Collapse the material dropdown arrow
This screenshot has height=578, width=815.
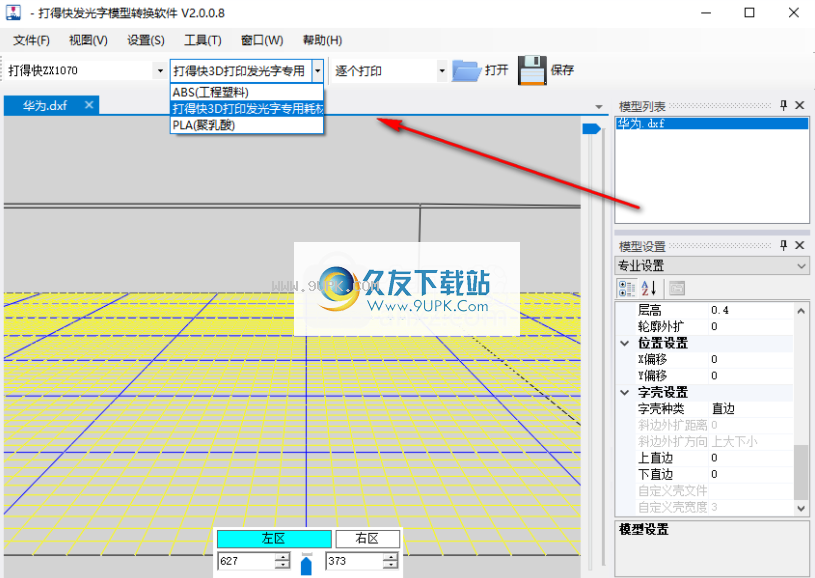pyautogui.click(x=318, y=71)
